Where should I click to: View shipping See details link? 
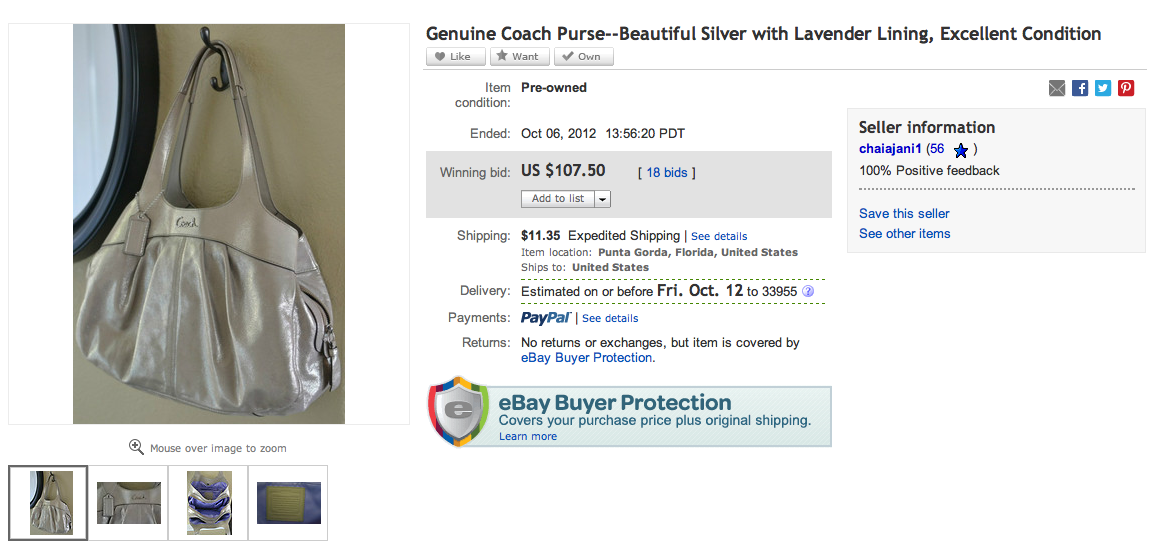point(719,236)
